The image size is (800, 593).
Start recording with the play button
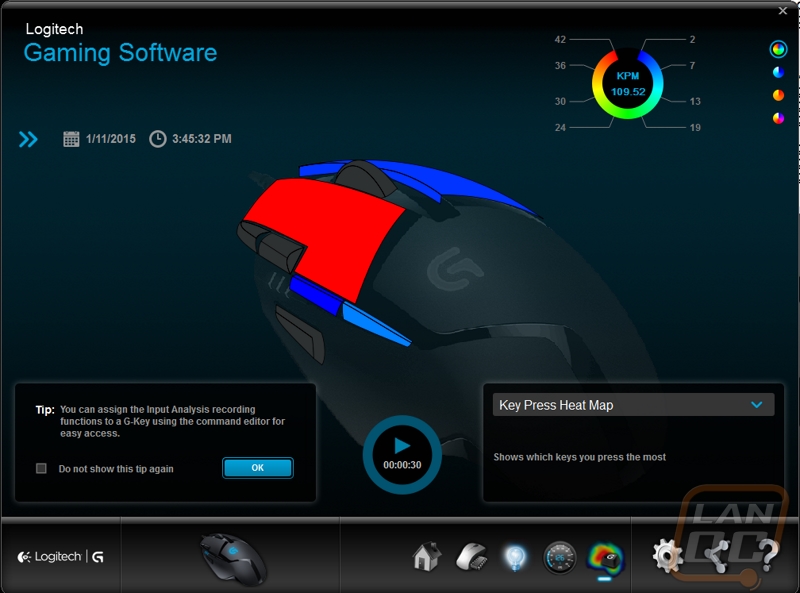(402, 446)
